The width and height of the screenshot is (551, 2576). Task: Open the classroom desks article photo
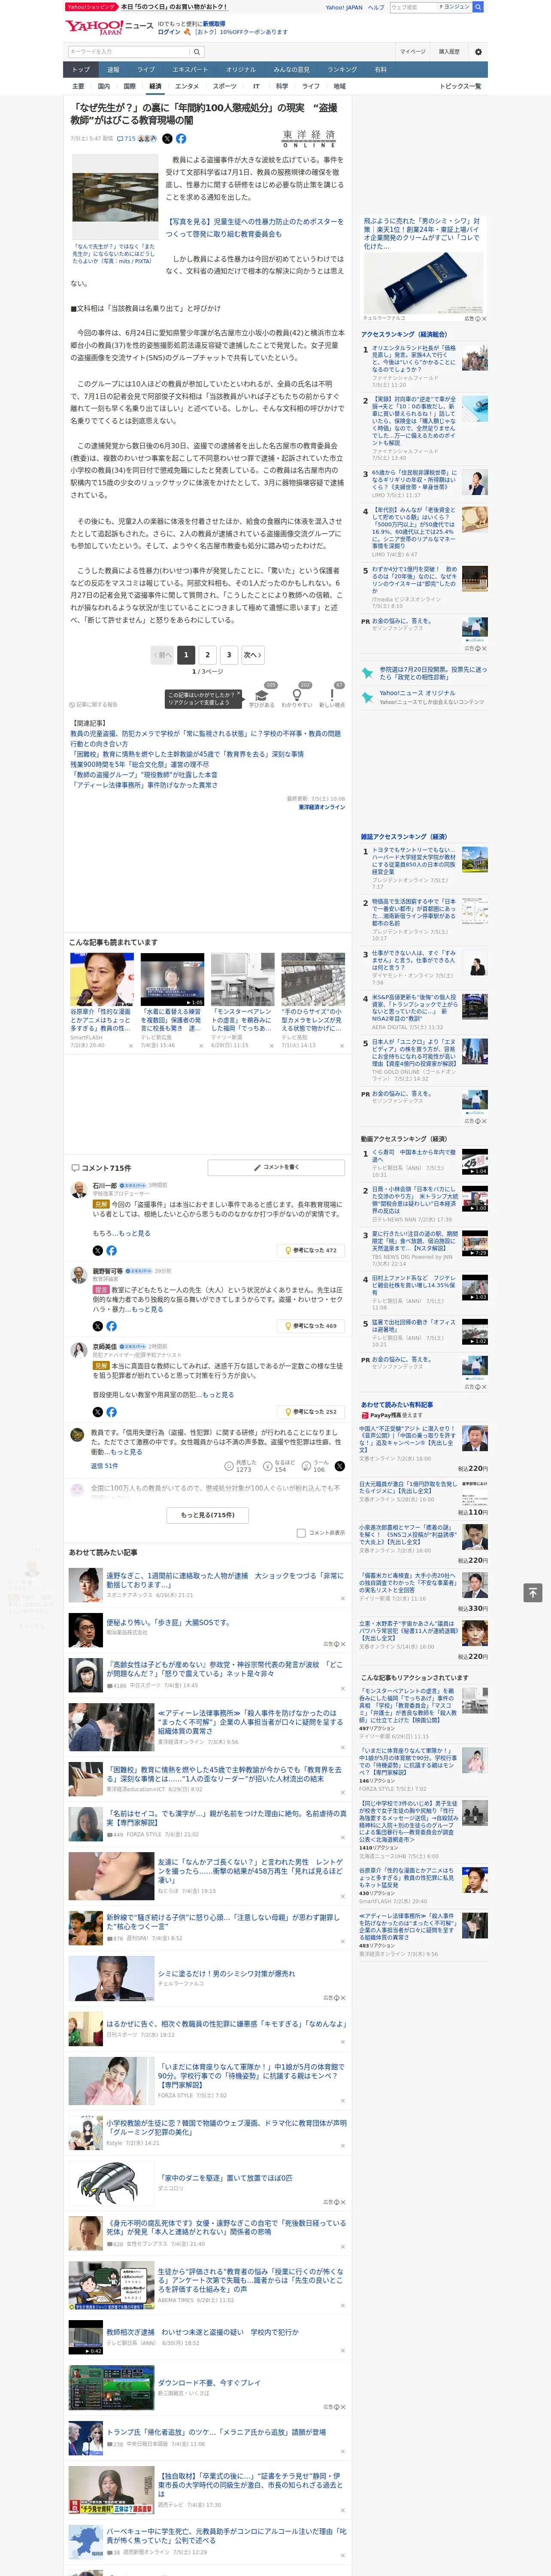(x=115, y=196)
